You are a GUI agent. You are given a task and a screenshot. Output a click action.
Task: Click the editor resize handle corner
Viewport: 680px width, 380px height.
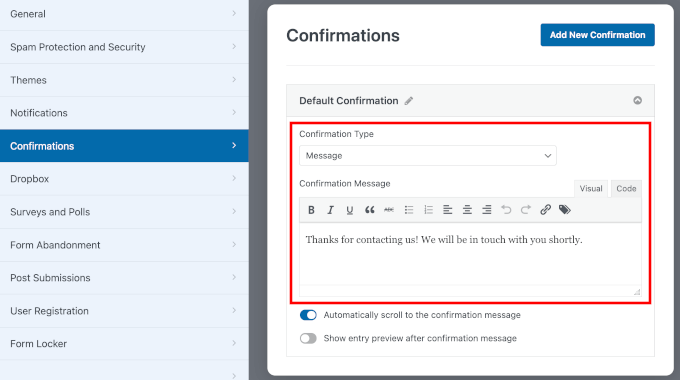pyautogui.click(x=637, y=292)
